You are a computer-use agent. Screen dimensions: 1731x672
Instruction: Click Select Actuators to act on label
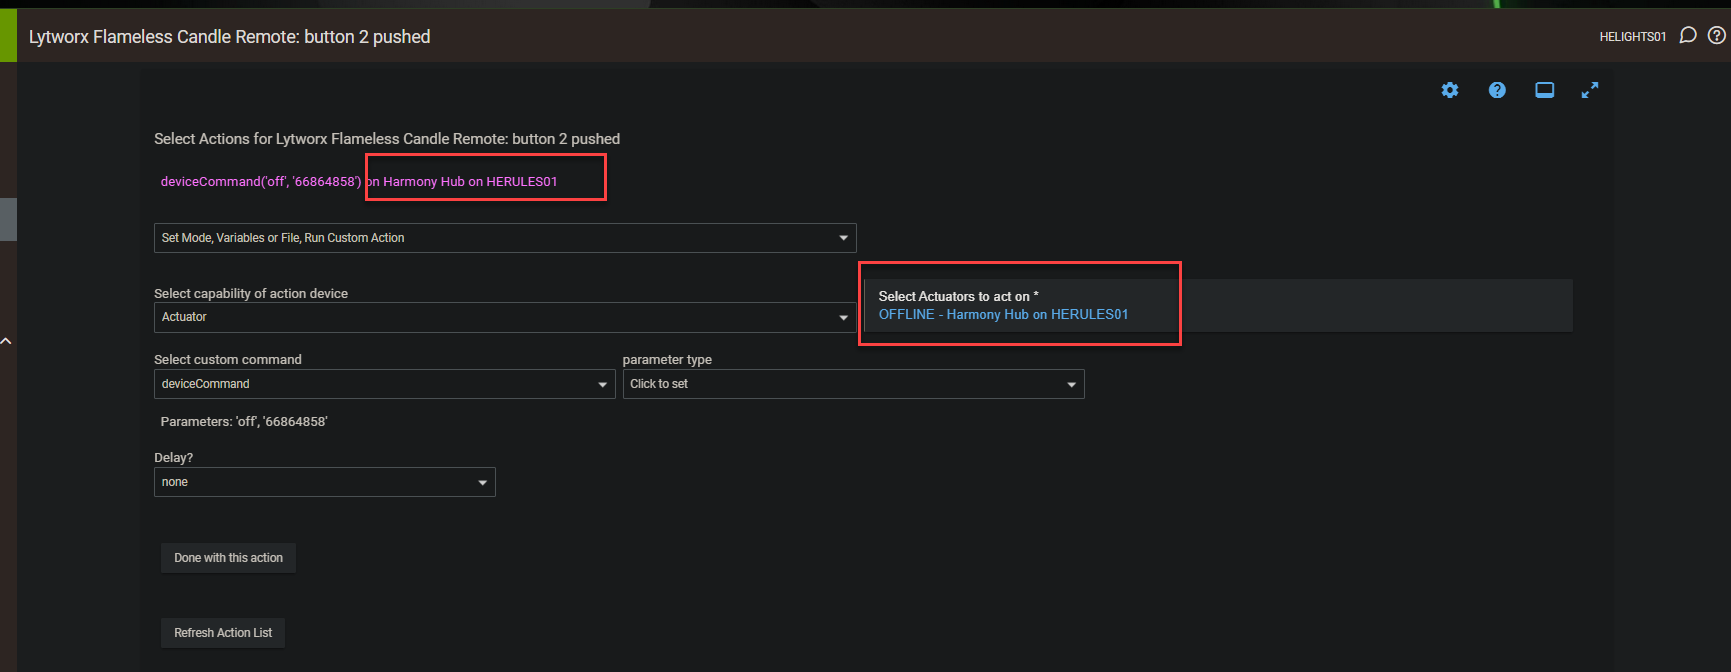point(958,296)
